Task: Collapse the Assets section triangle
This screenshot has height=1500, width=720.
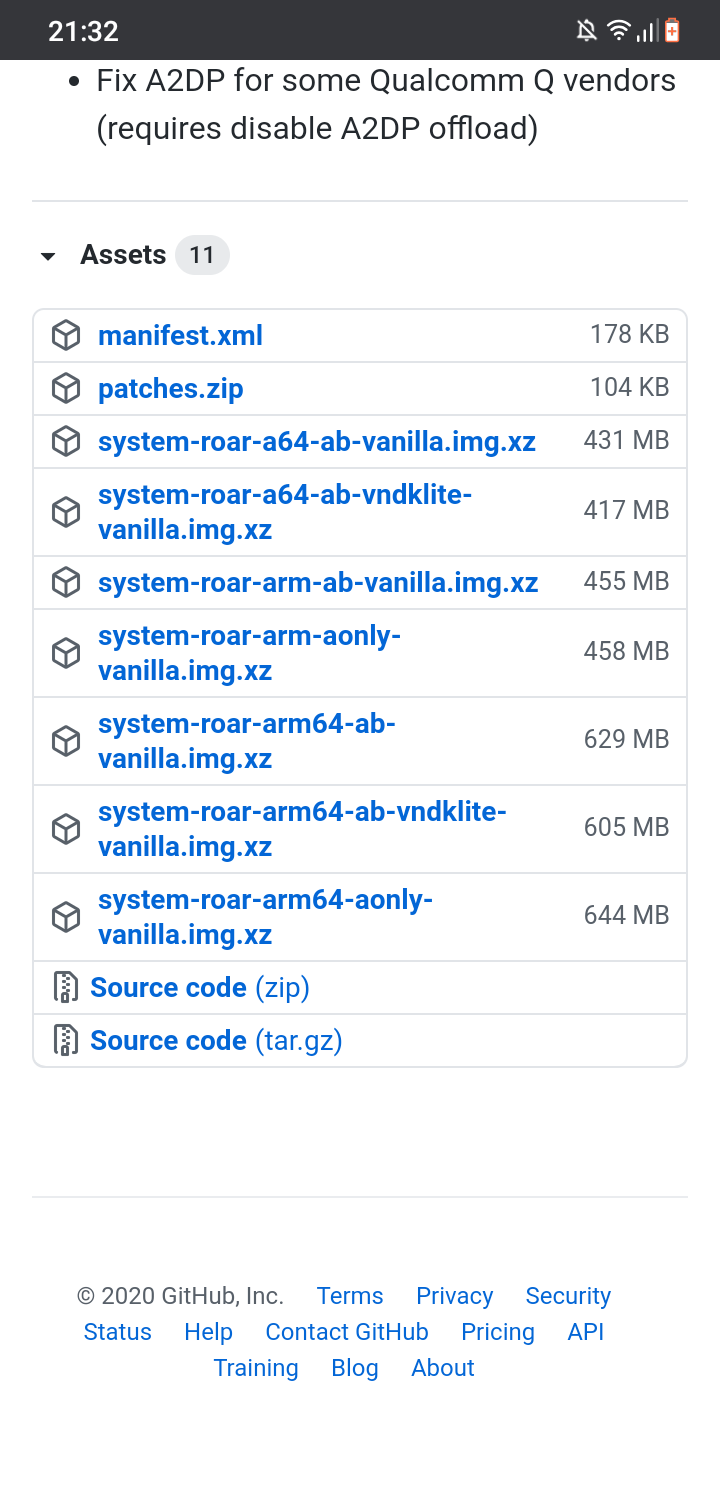Action: tap(48, 257)
